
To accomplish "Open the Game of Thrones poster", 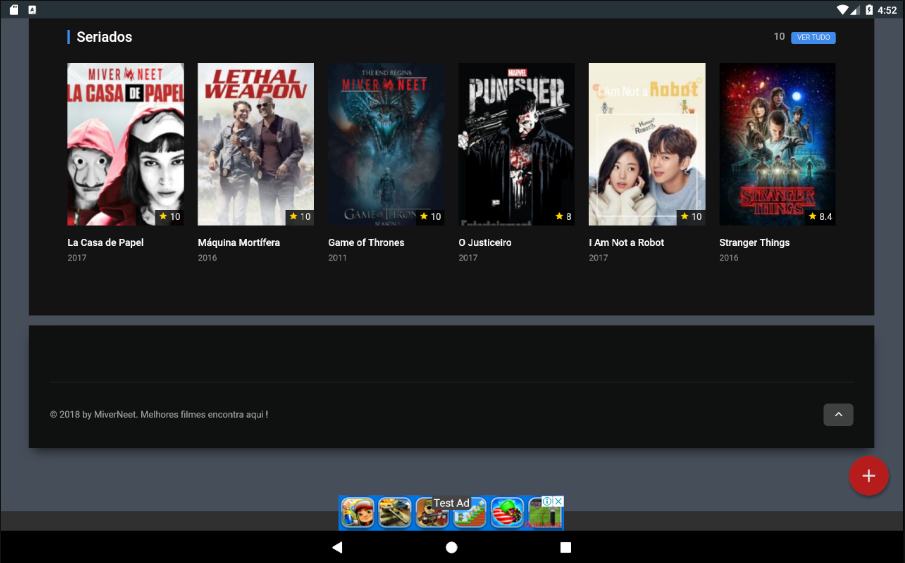I will (386, 144).
